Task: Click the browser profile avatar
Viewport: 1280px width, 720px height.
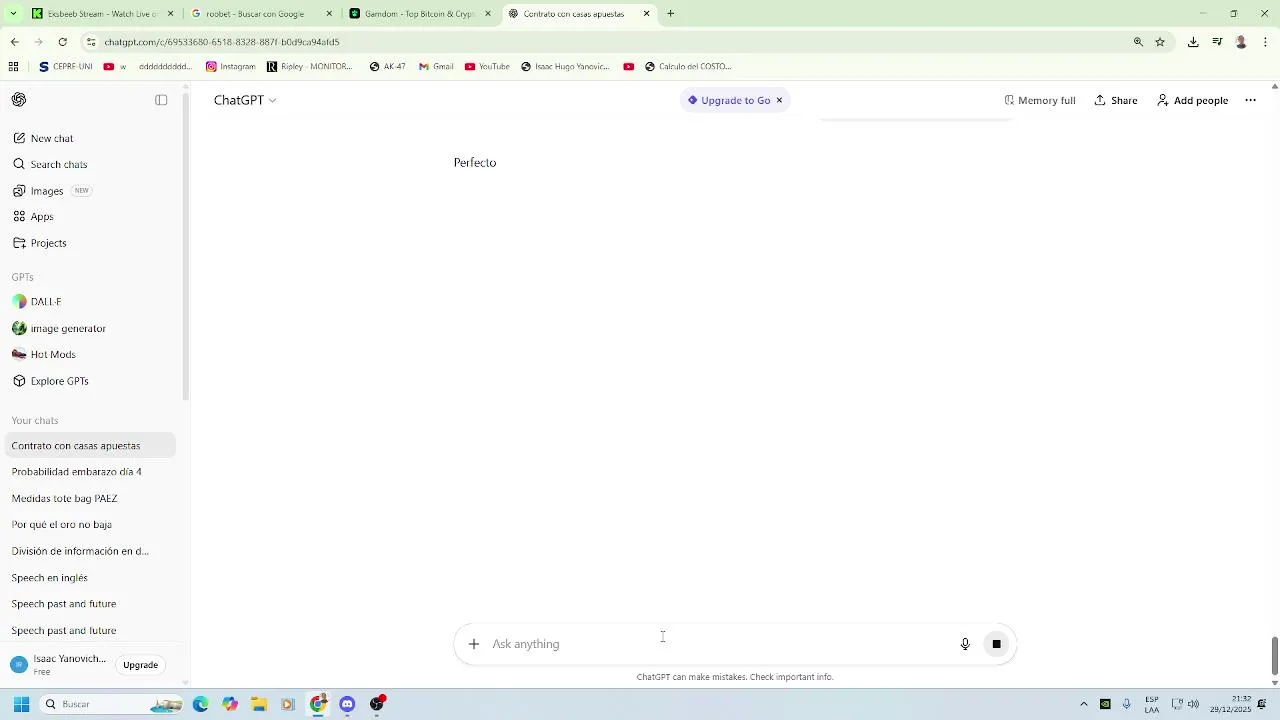Action: [1241, 42]
